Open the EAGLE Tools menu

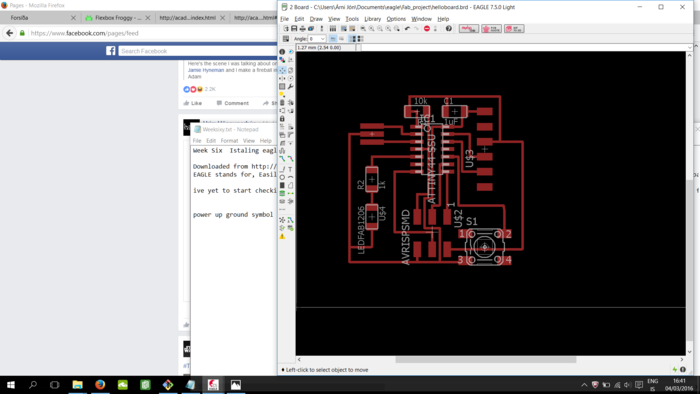coord(352,19)
